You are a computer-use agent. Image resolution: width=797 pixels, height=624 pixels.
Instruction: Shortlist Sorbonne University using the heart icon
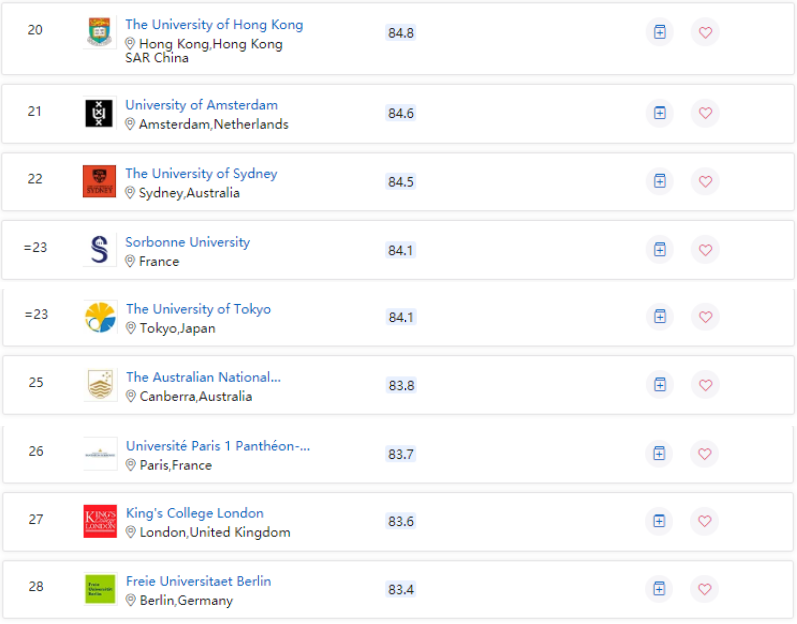point(705,249)
